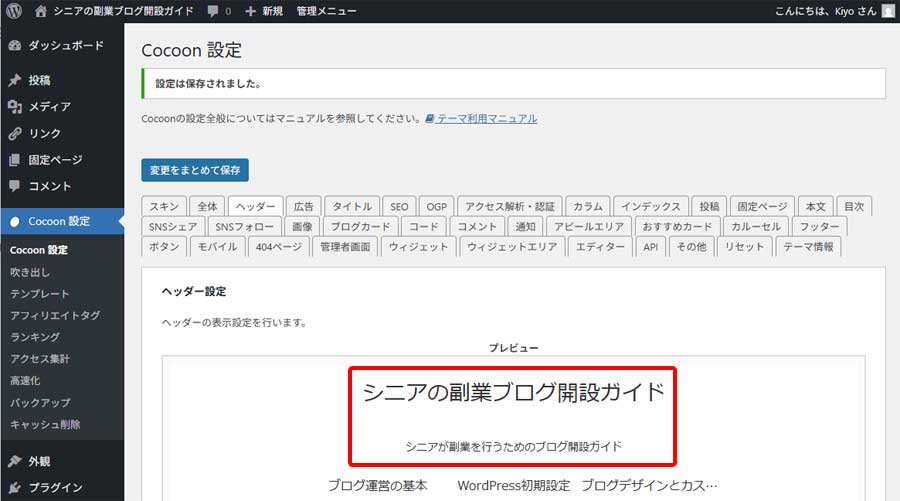Switch to the スキン tab
This screenshot has height=501, width=900.
point(164,207)
